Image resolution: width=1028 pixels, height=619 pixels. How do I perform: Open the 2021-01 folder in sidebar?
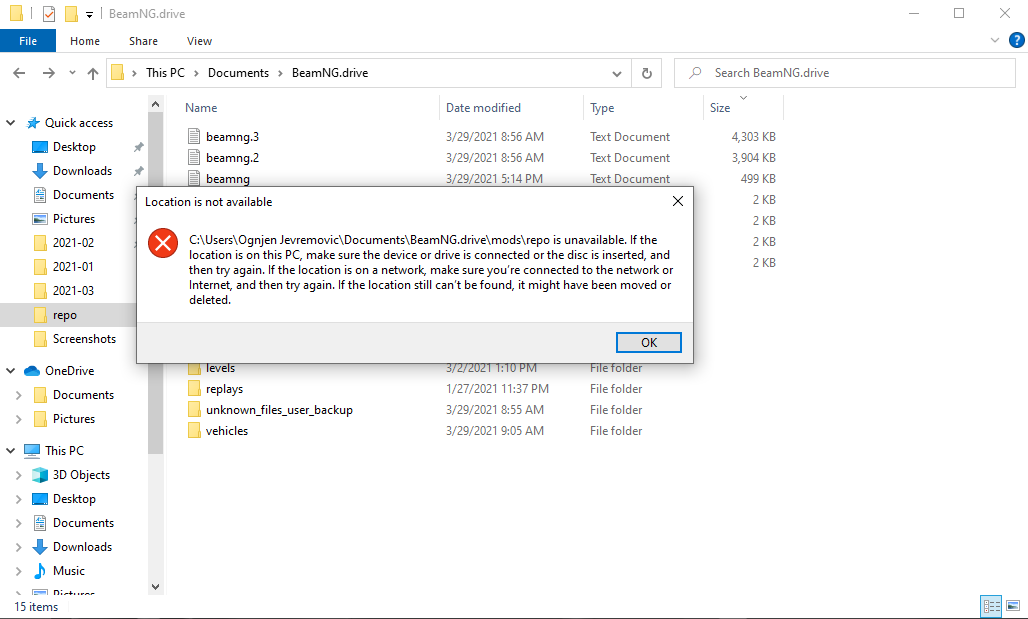click(x=73, y=266)
